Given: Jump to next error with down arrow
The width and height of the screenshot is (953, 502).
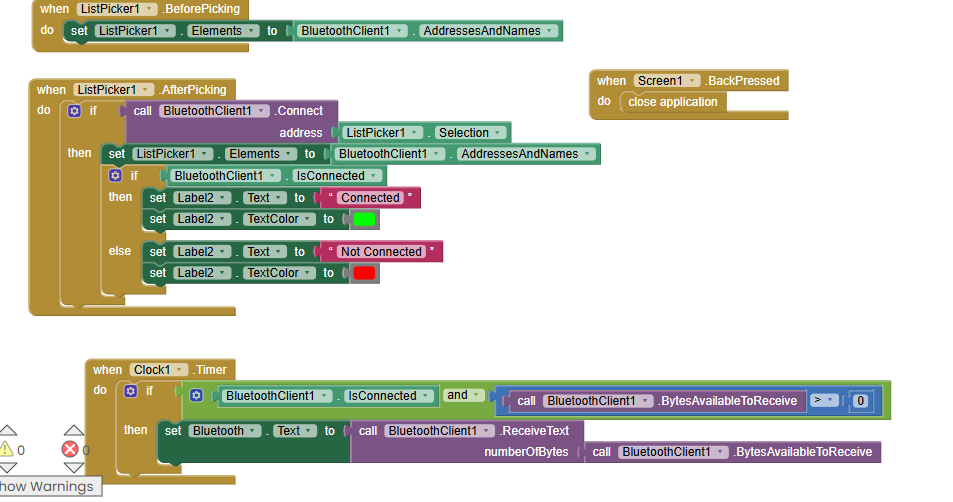Looking at the screenshot, I should 74,468.
